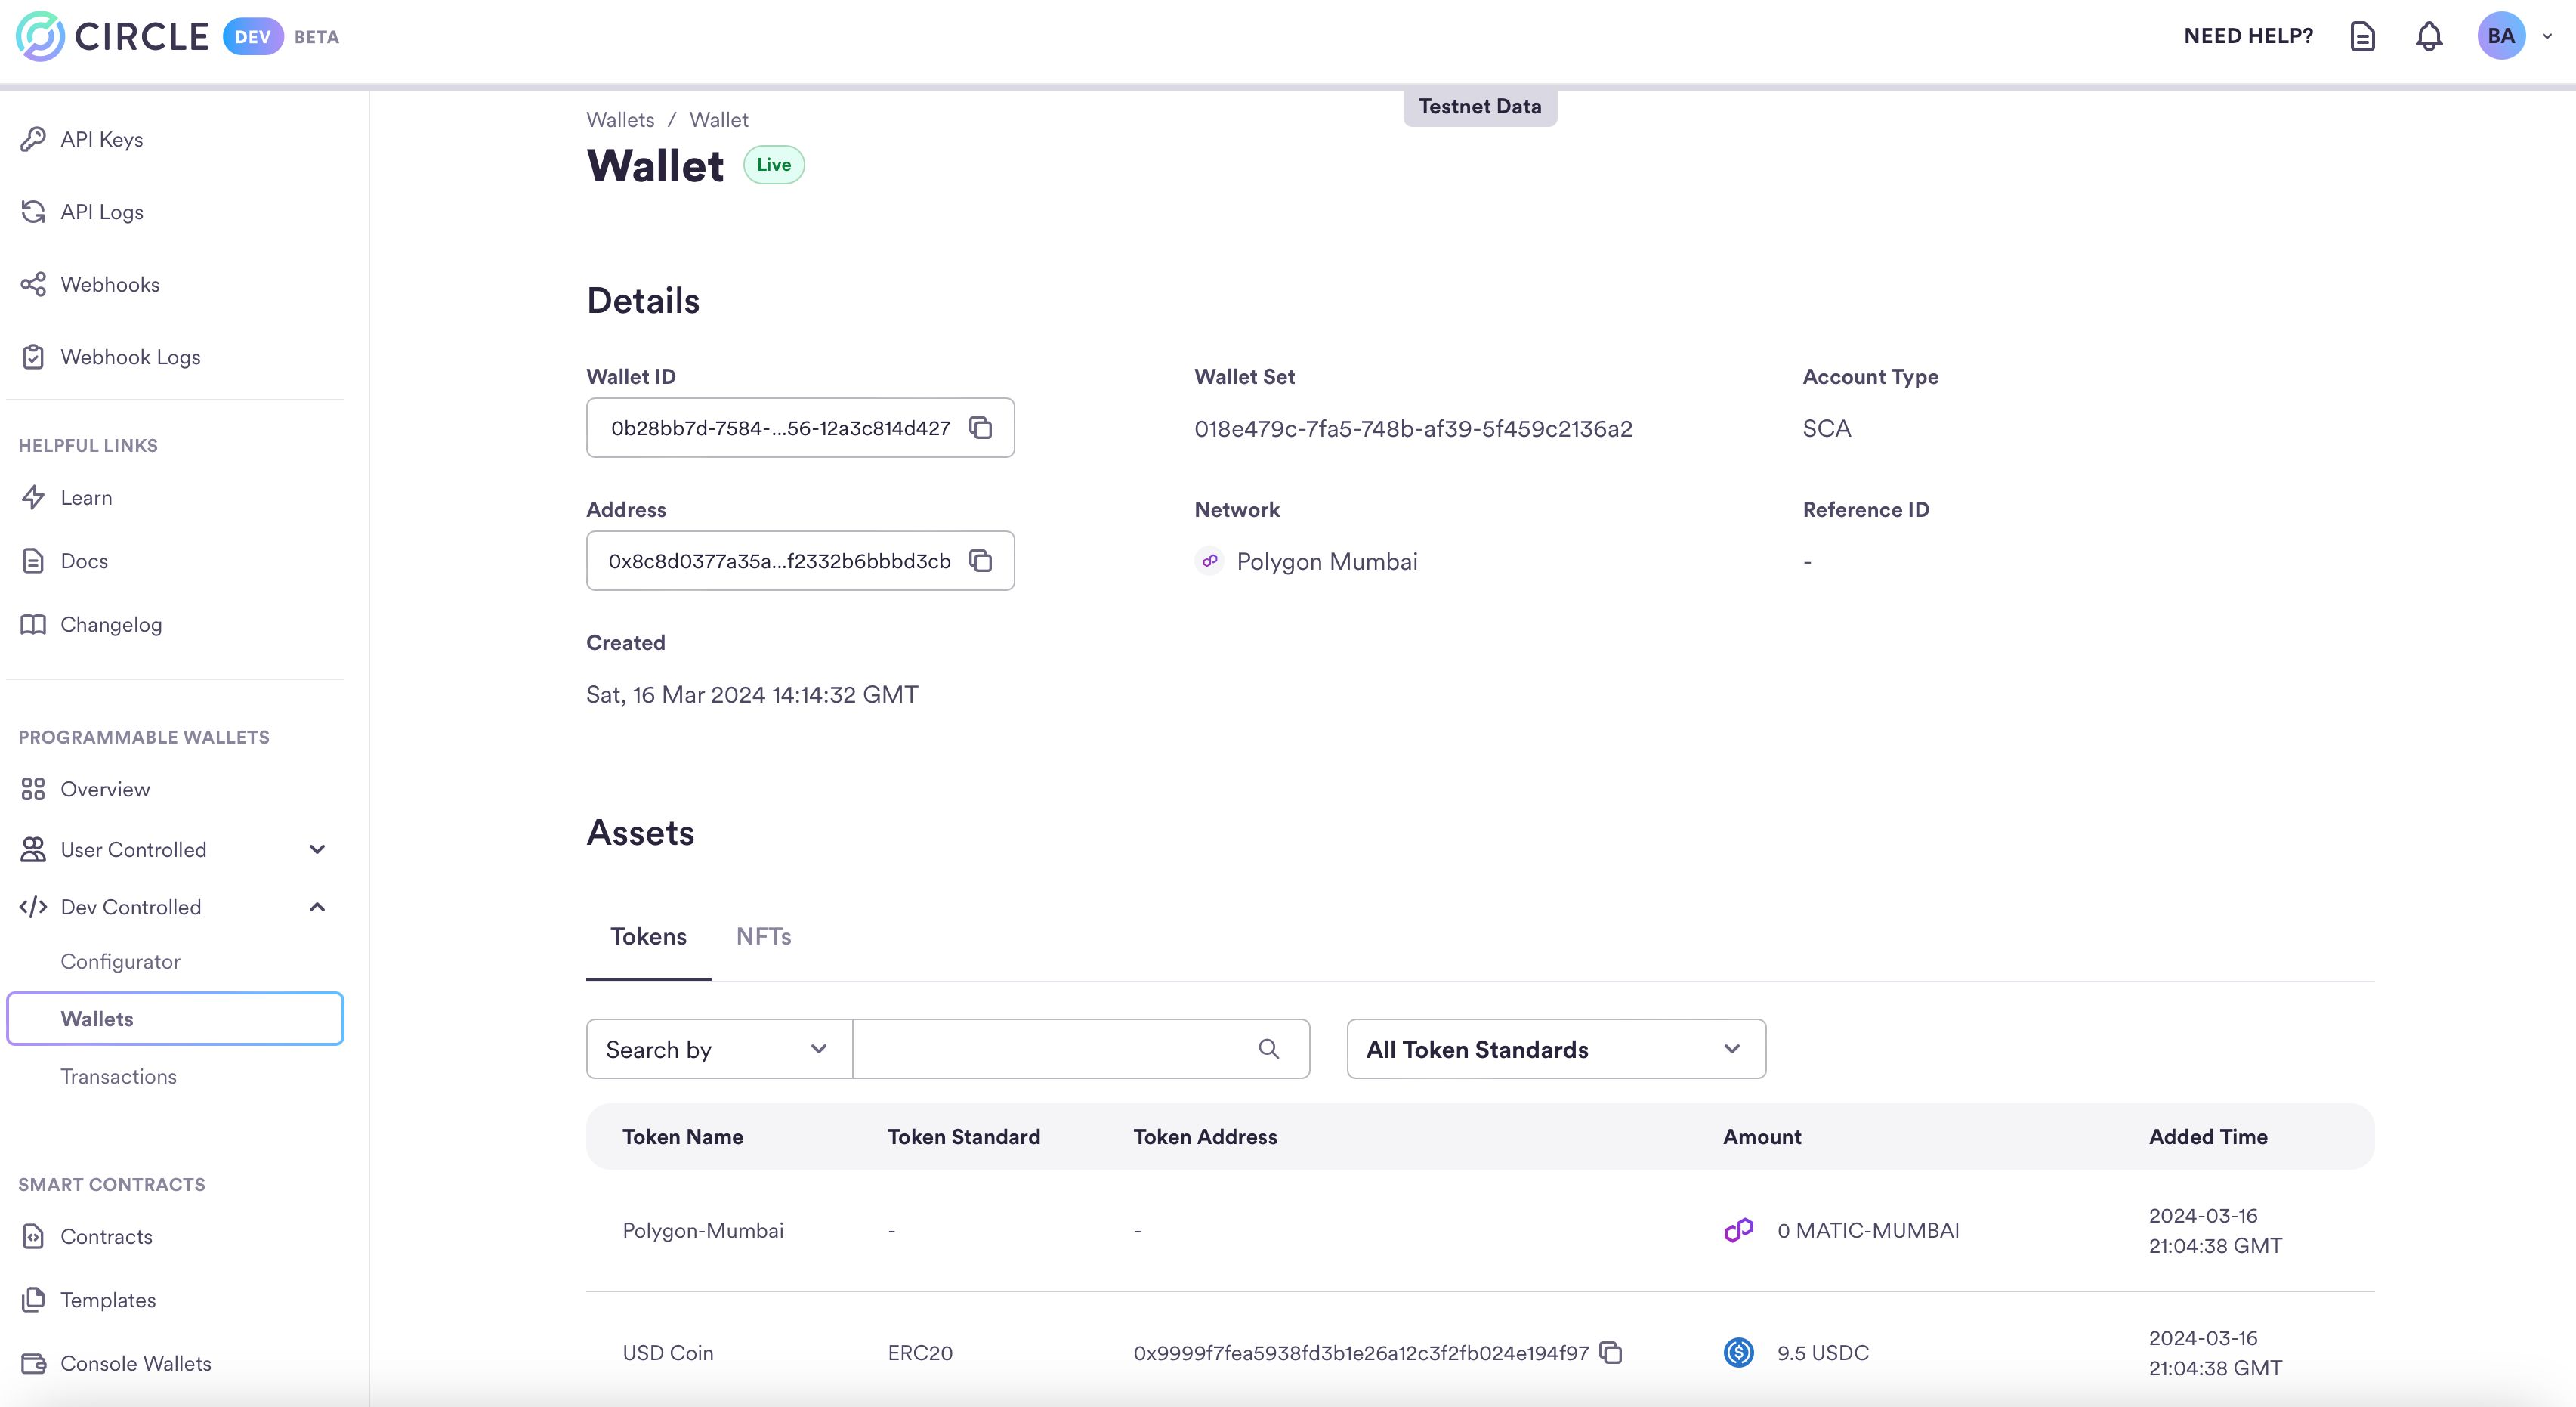Click the Webhook Logs clipboard icon
2576x1407 pixels.
click(33, 357)
